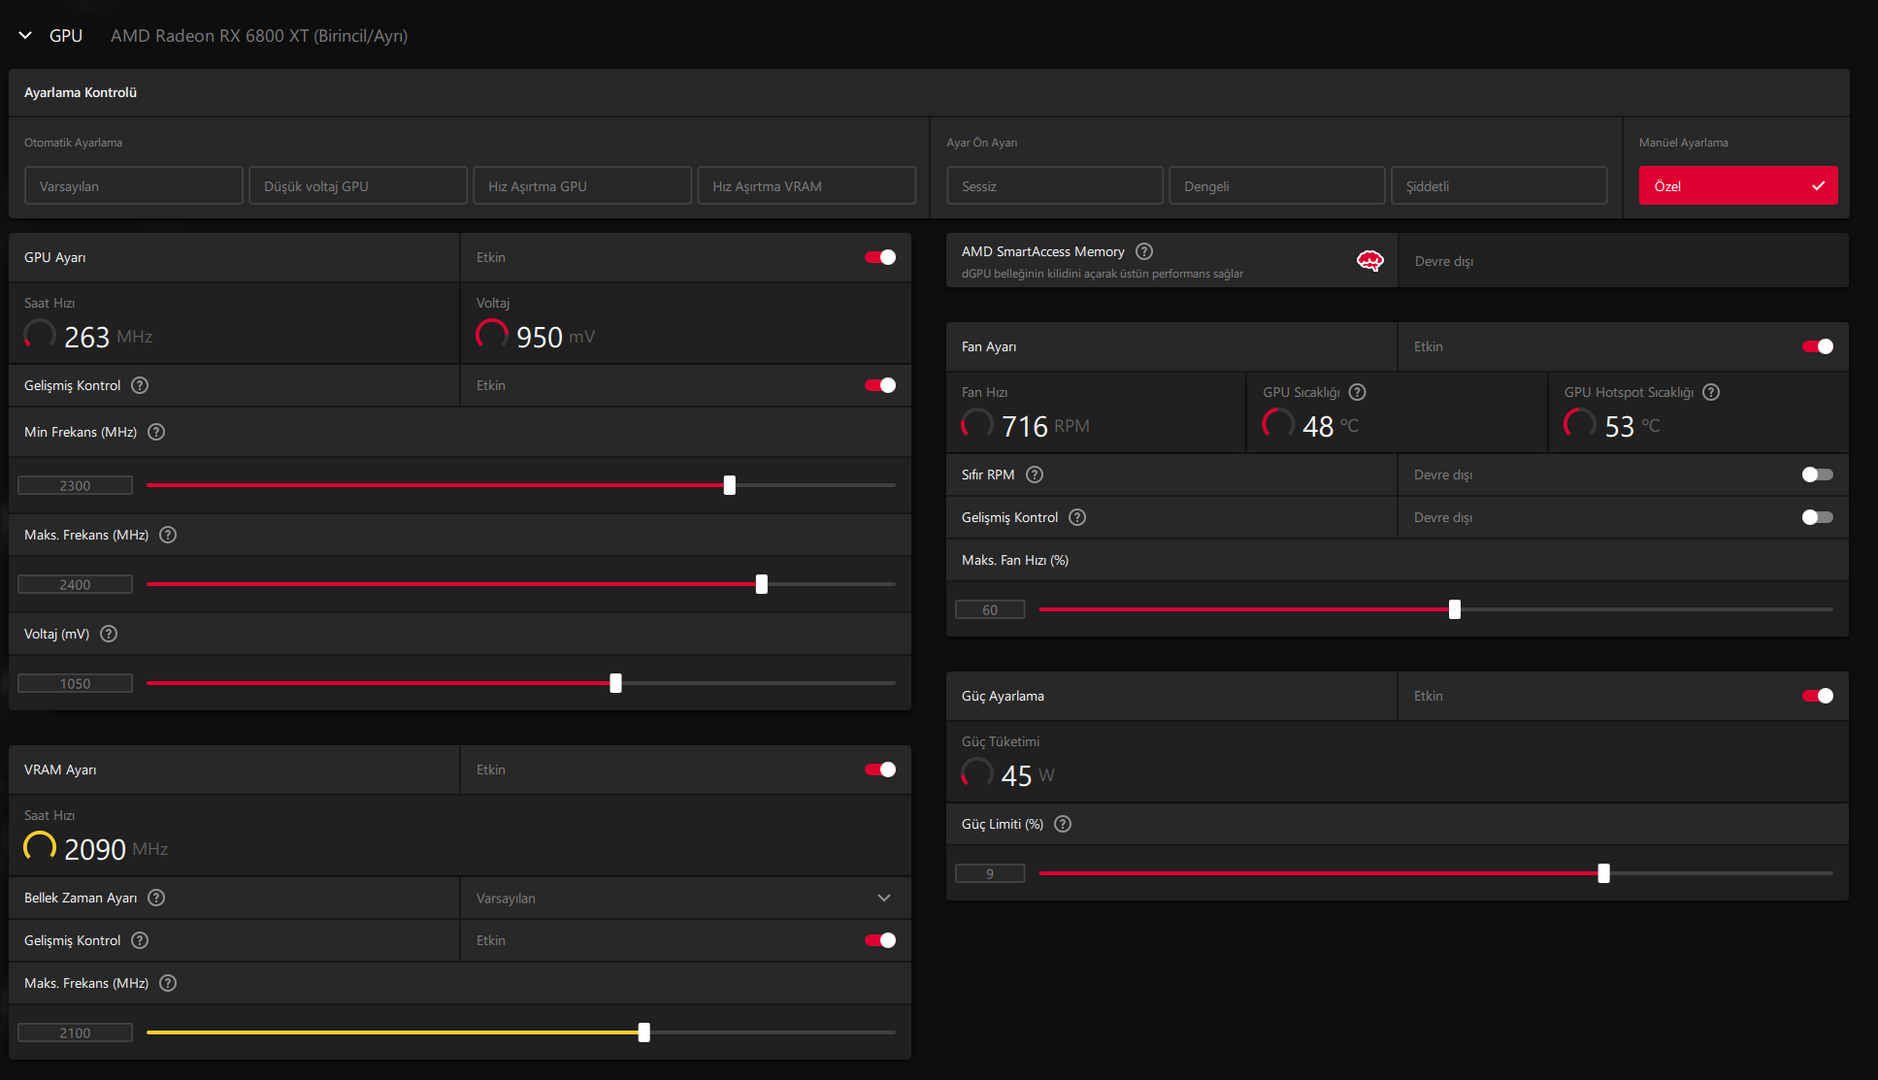Choose Düşük voltaj GPU tuning

358,186
